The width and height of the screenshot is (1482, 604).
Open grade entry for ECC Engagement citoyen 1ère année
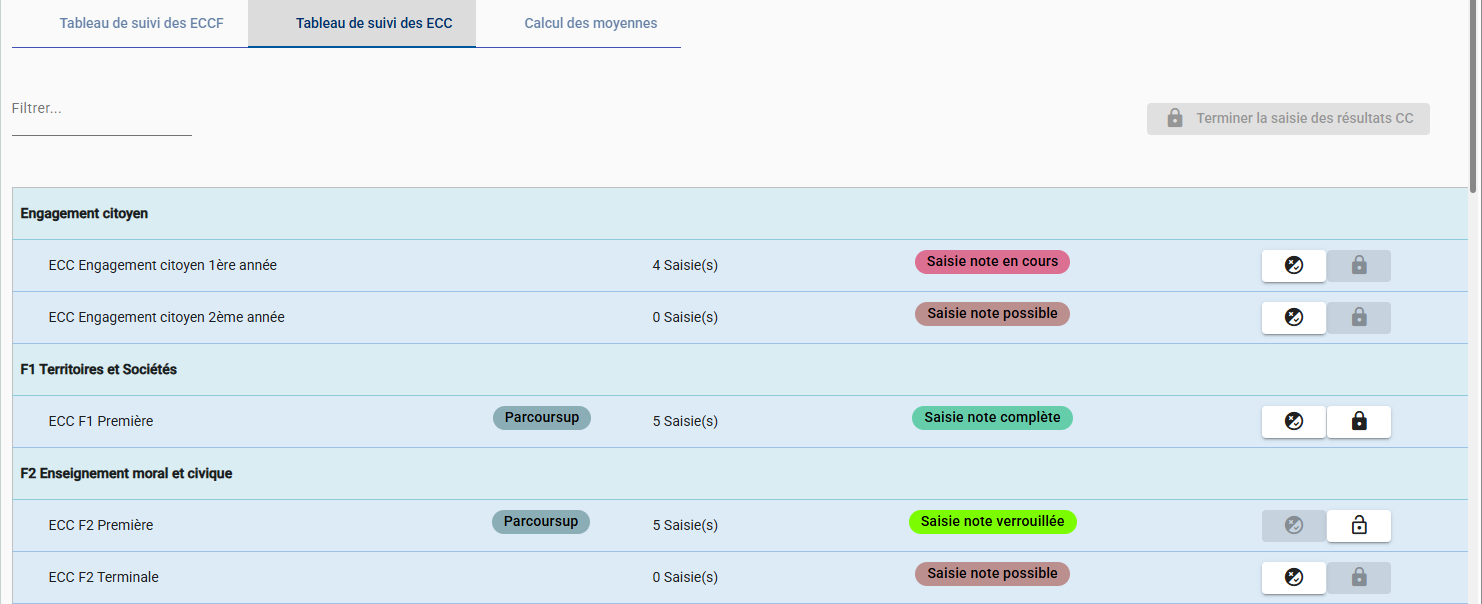coord(1294,266)
